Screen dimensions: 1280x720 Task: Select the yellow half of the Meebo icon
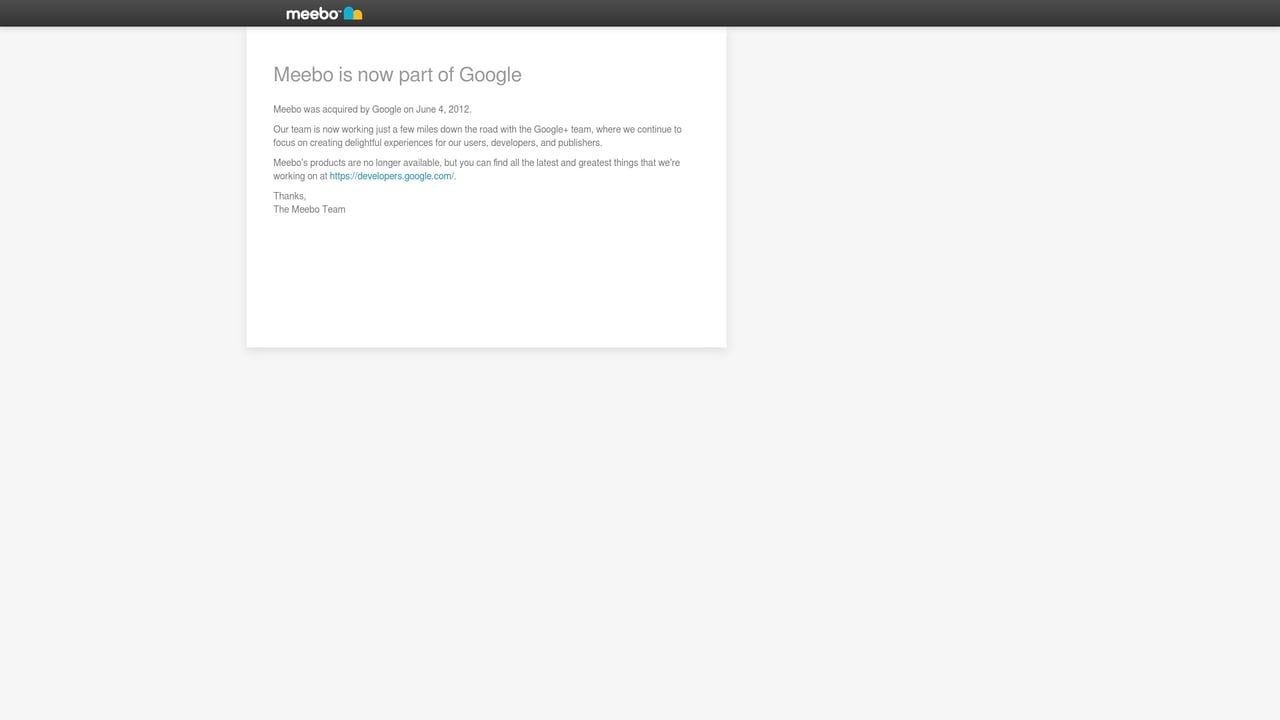[357, 15]
